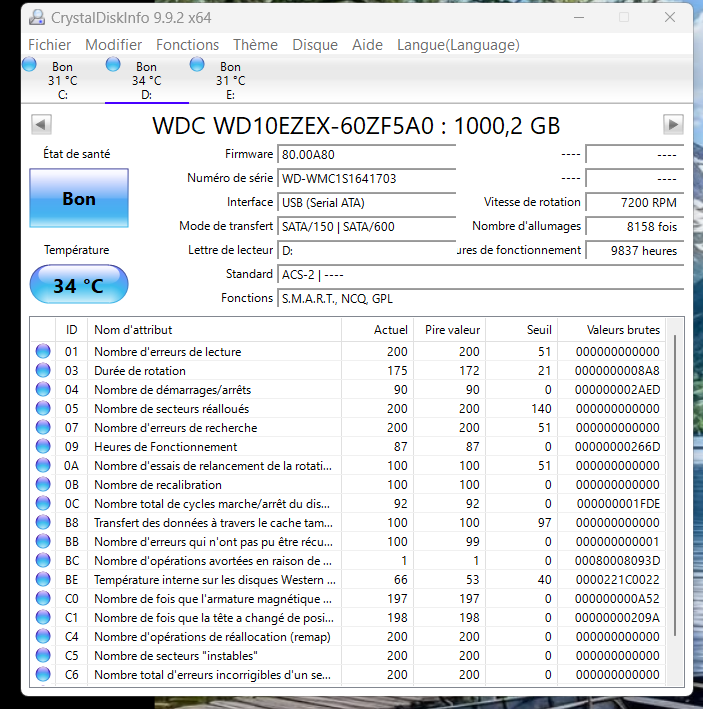The image size is (703, 709).
Task: Click the serial number field WD-WMC1S1641703
Action: point(367,179)
